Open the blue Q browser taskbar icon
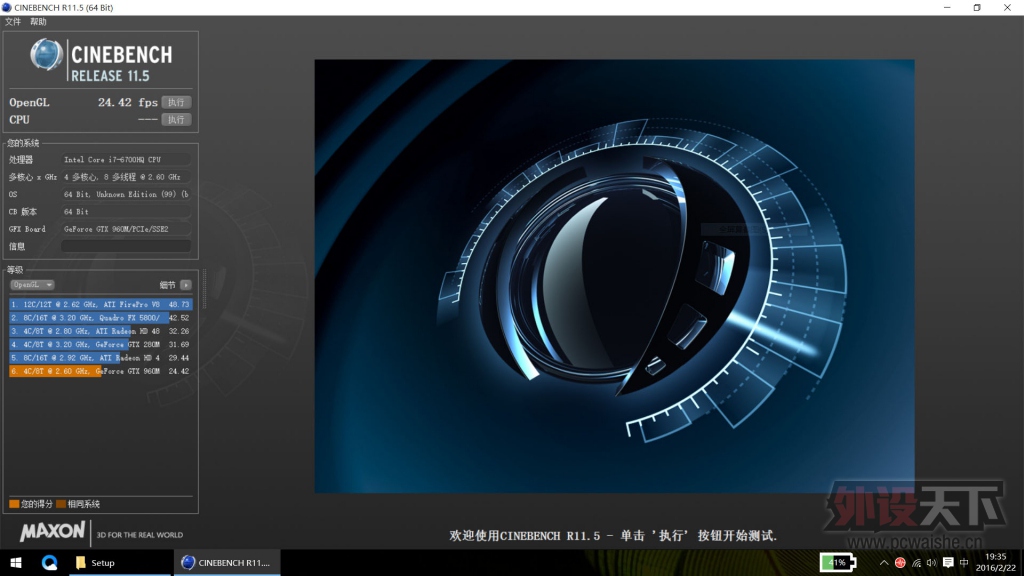Screen dimensions: 1024x576 tap(50, 562)
